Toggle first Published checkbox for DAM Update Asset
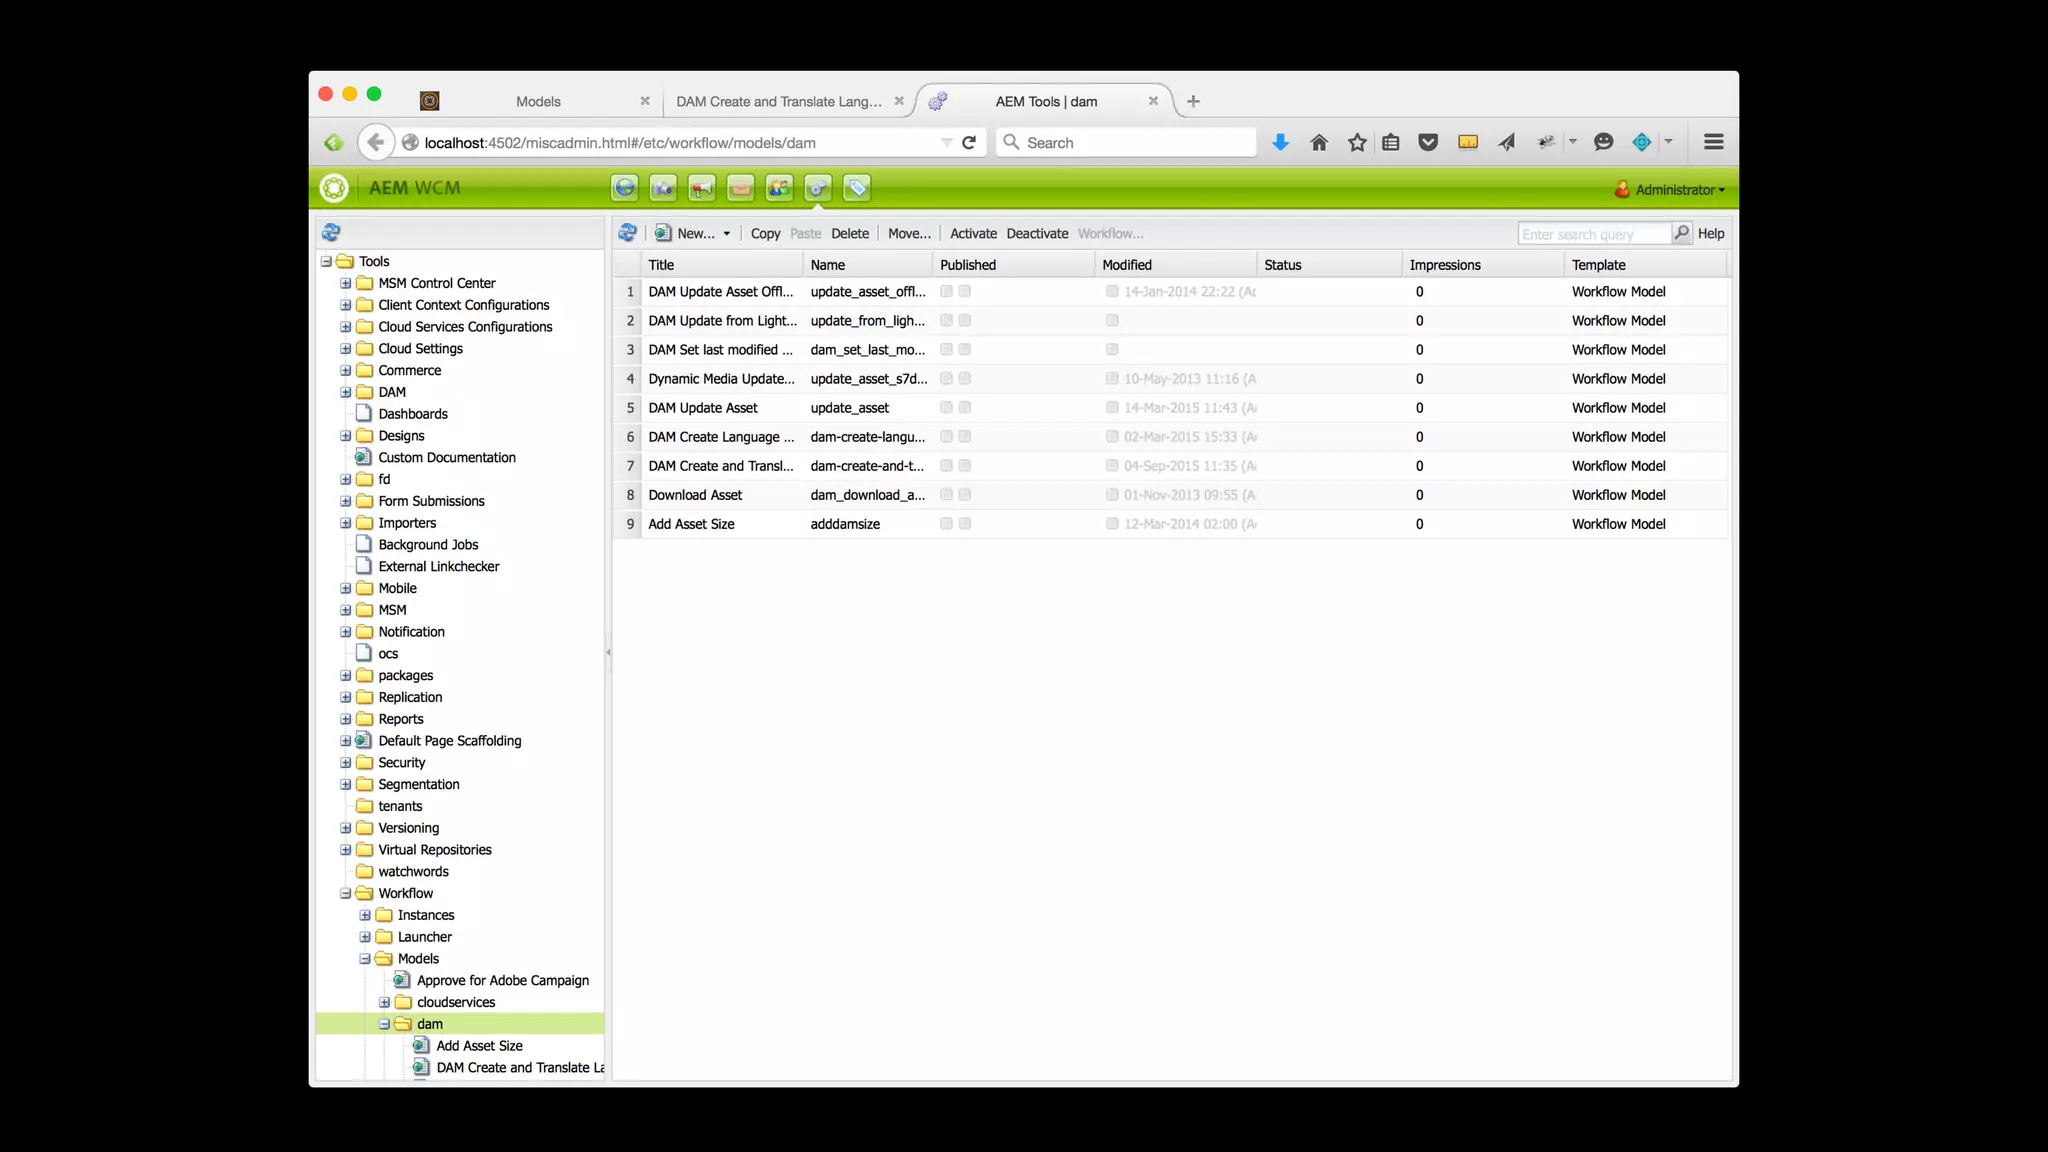 [946, 408]
